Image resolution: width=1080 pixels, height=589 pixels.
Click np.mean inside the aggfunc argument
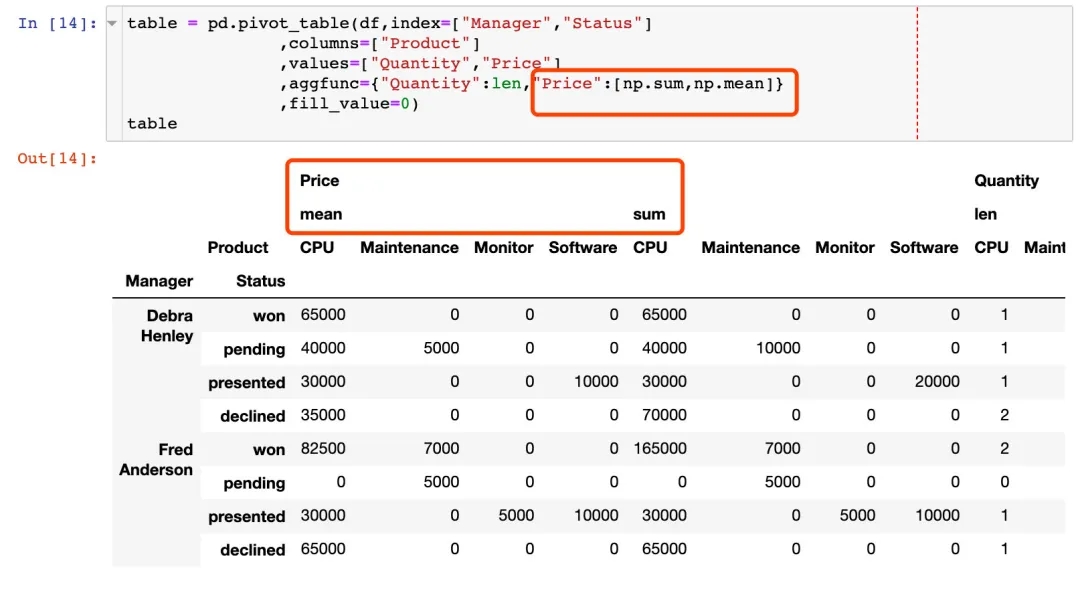coord(730,83)
